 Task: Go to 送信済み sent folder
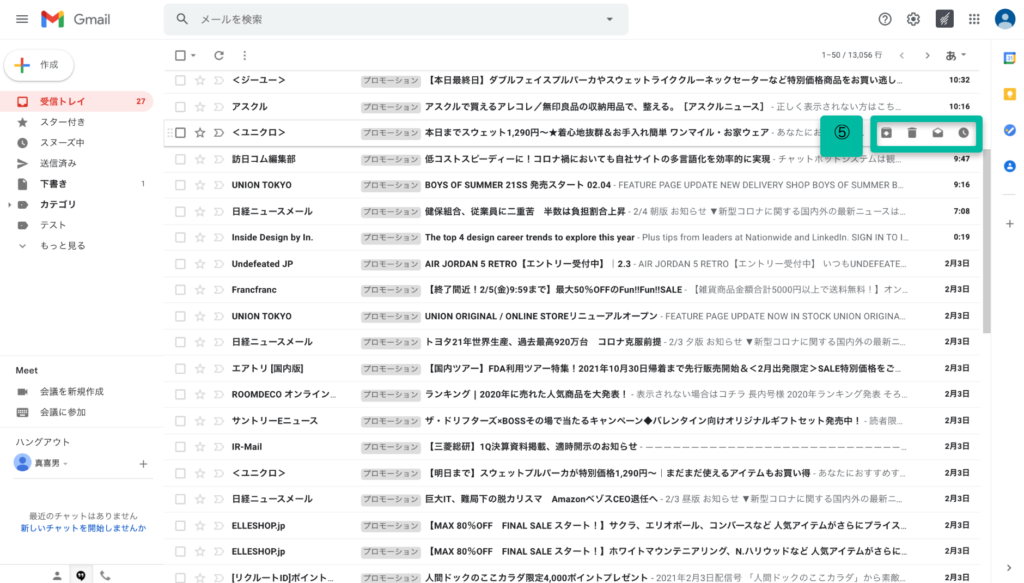[61, 163]
